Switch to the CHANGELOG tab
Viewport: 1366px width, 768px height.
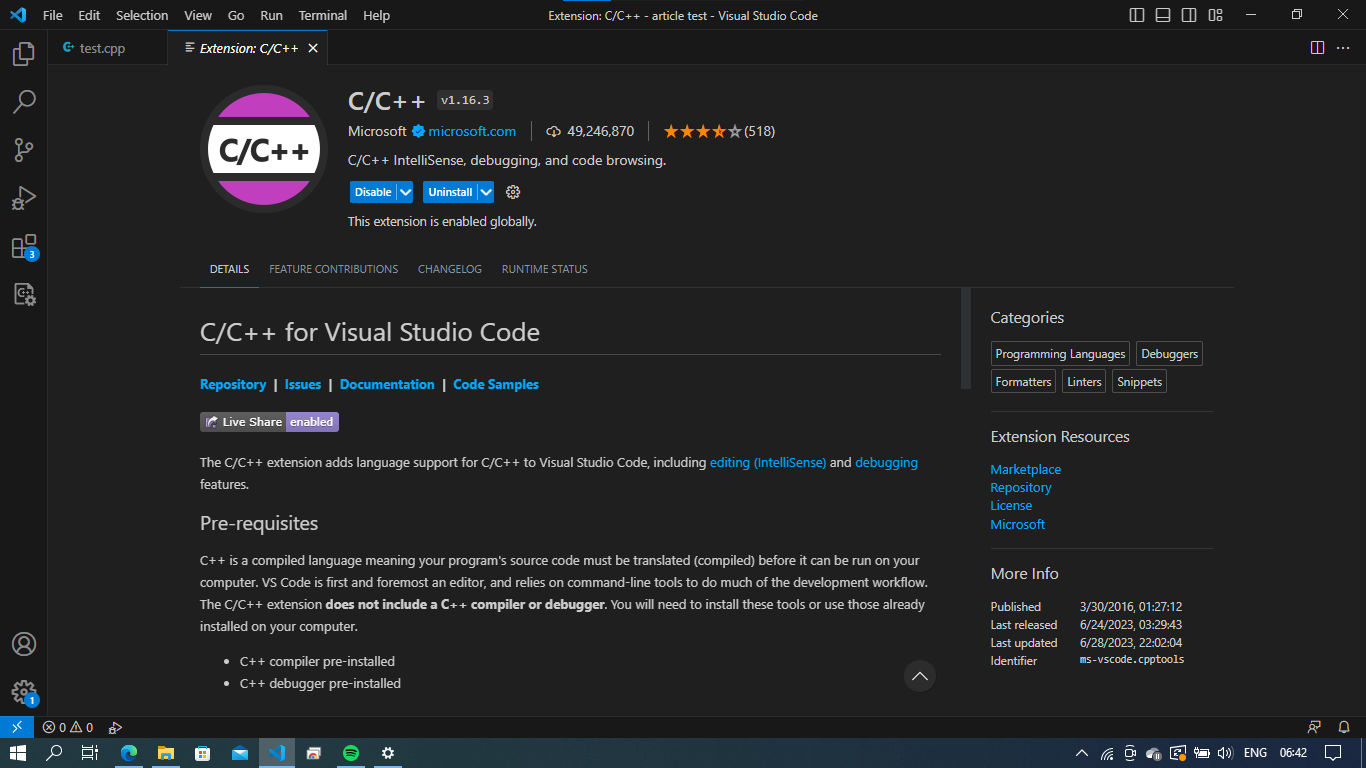450,269
